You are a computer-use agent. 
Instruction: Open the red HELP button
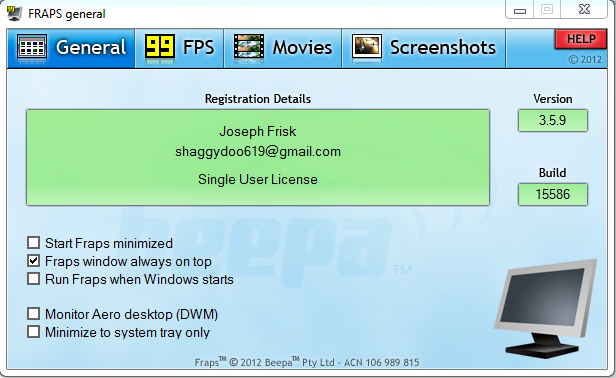(581, 39)
